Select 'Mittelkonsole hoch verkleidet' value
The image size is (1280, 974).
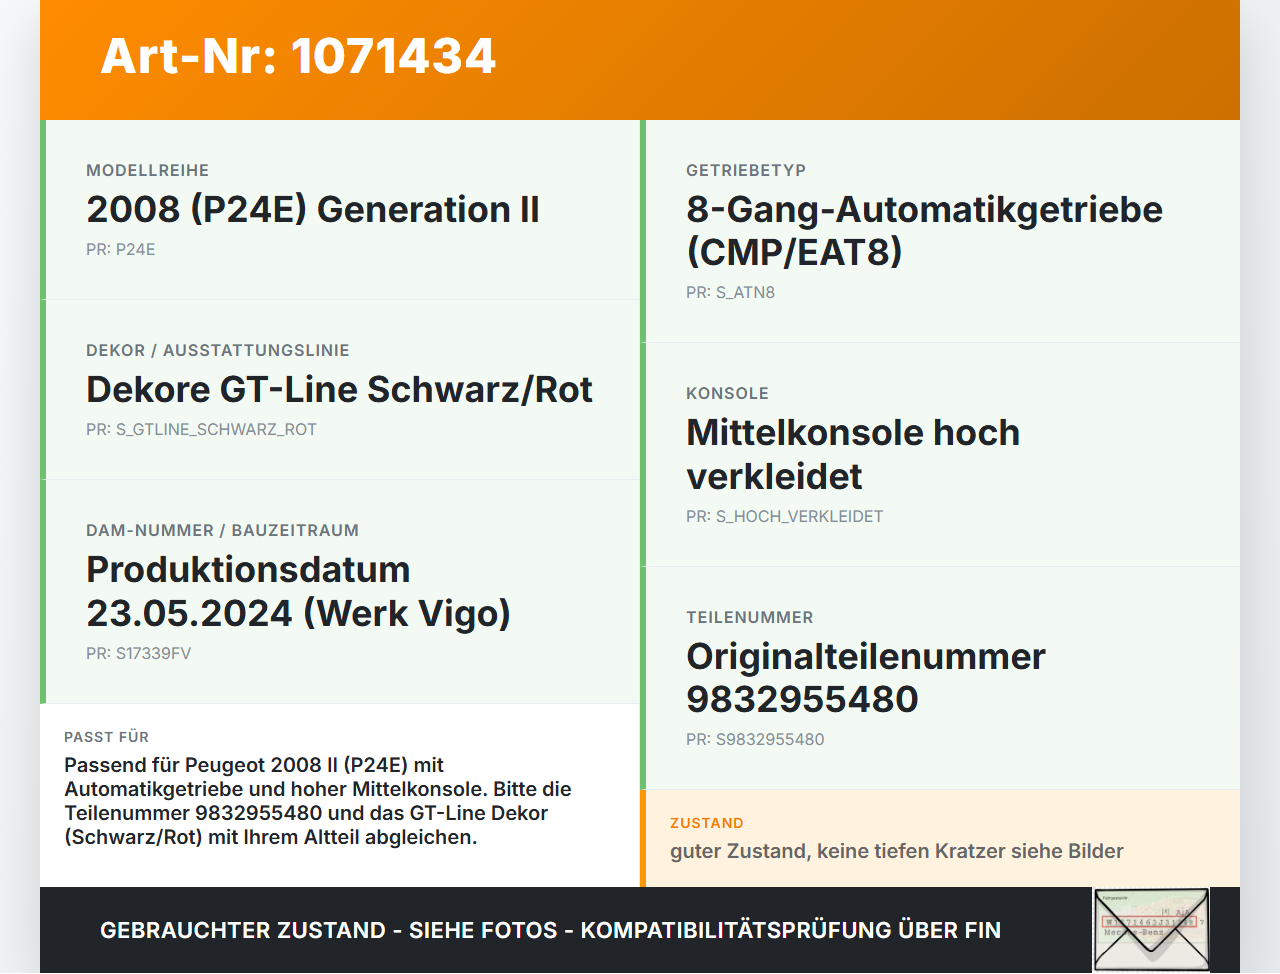853,454
